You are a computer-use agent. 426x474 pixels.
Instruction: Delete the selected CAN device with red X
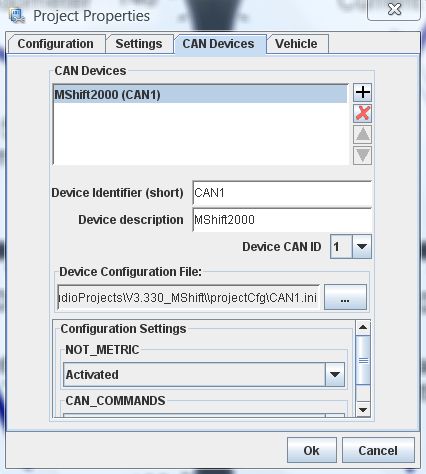coord(362,113)
